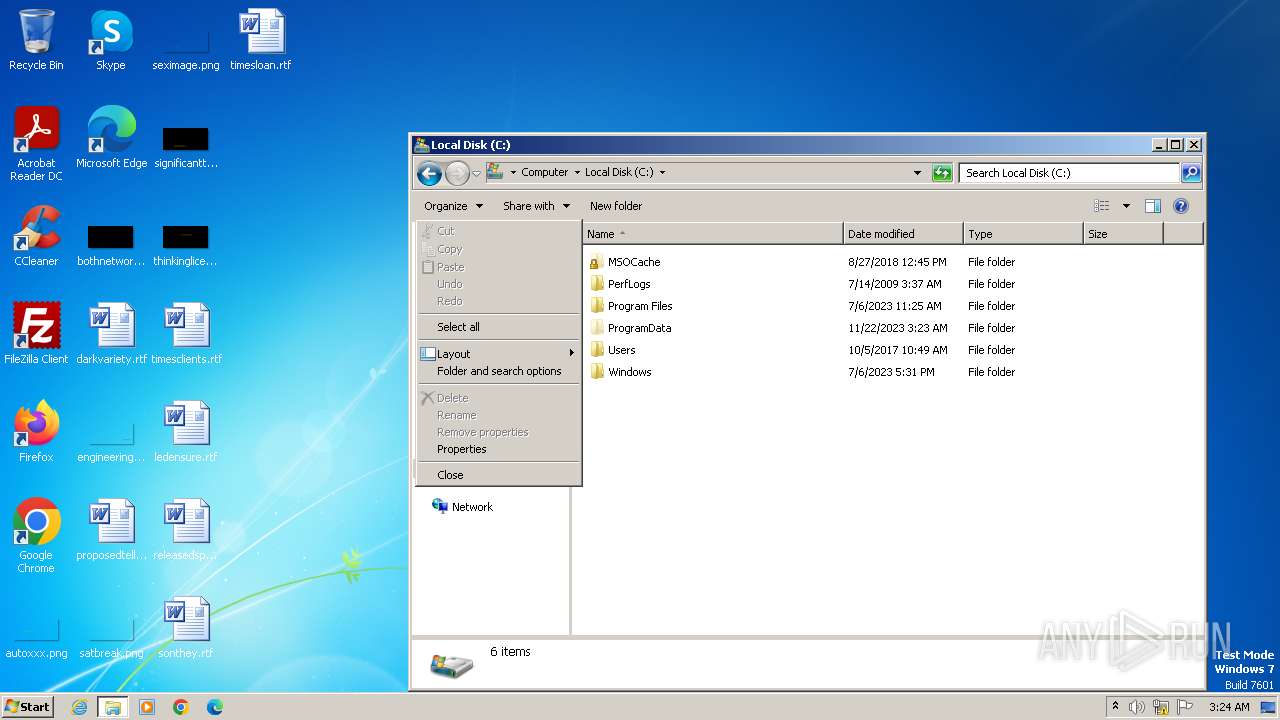Select ledensure.rtf on the desktop
The width and height of the screenshot is (1280, 720).
click(x=186, y=432)
